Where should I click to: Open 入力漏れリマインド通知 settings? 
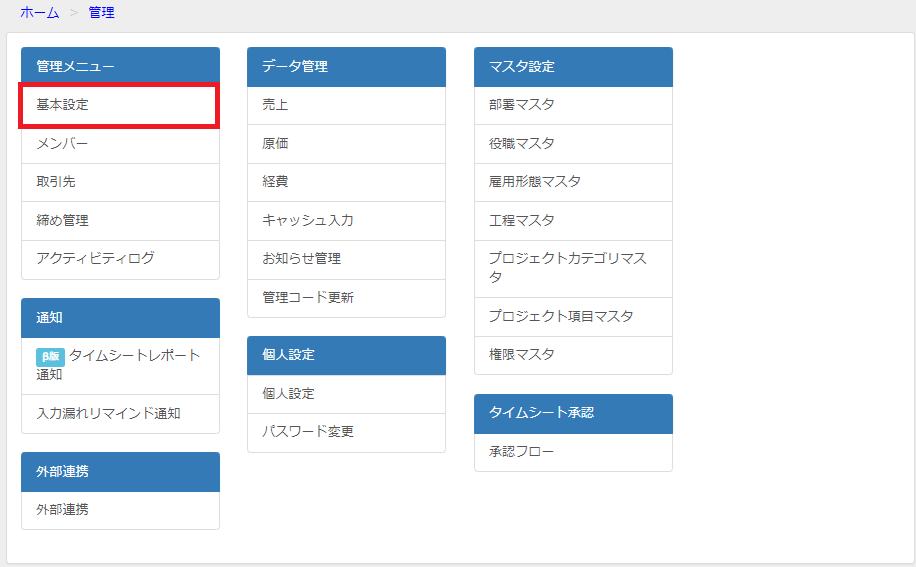pyautogui.click(x=120, y=413)
